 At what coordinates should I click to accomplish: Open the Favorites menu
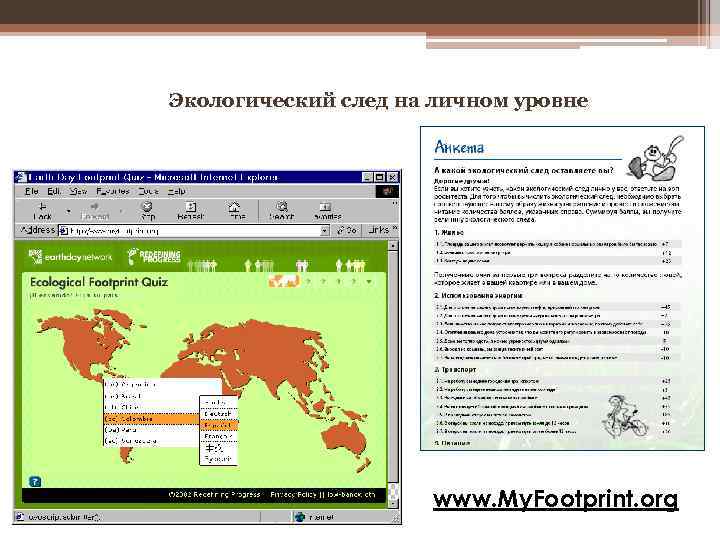pos(113,191)
